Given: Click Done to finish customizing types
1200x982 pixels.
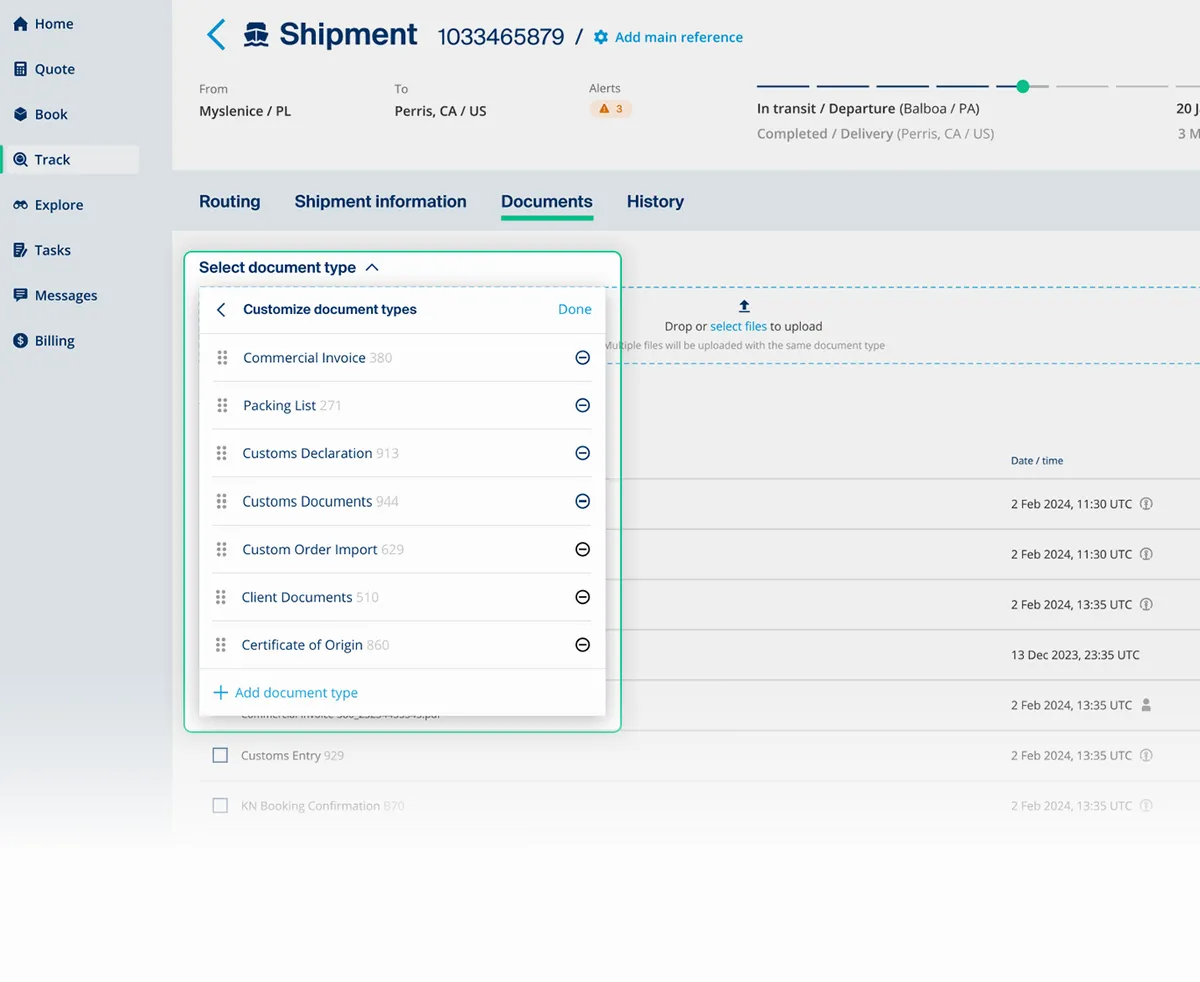Looking at the screenshot, I should point(574,309).
